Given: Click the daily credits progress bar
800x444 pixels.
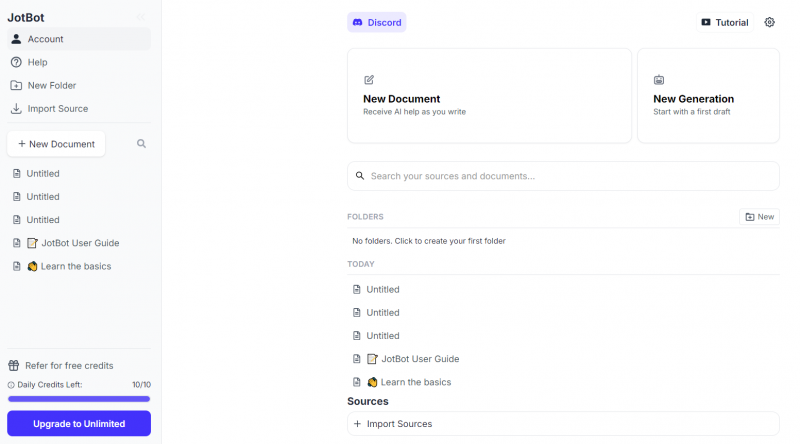Looking at the screenshot, I should click(78, 399).
